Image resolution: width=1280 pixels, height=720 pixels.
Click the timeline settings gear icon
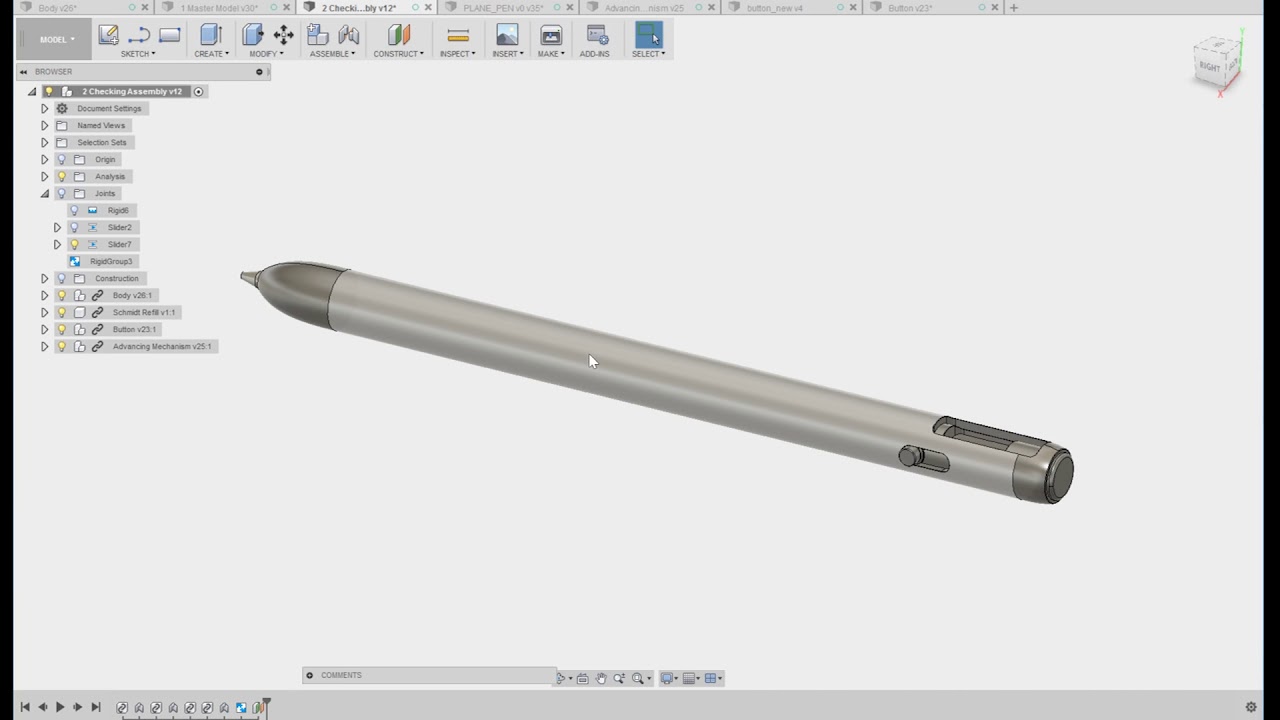1251,707
